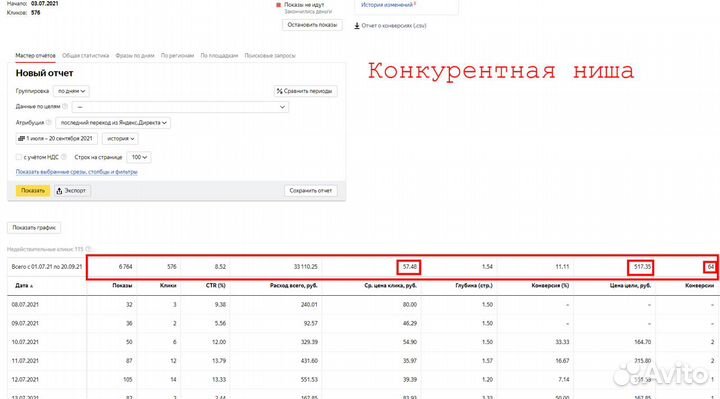This screenshot has width=720, height=399.
Task: Click the yellow Показать button
Action: tap(33, 191)
